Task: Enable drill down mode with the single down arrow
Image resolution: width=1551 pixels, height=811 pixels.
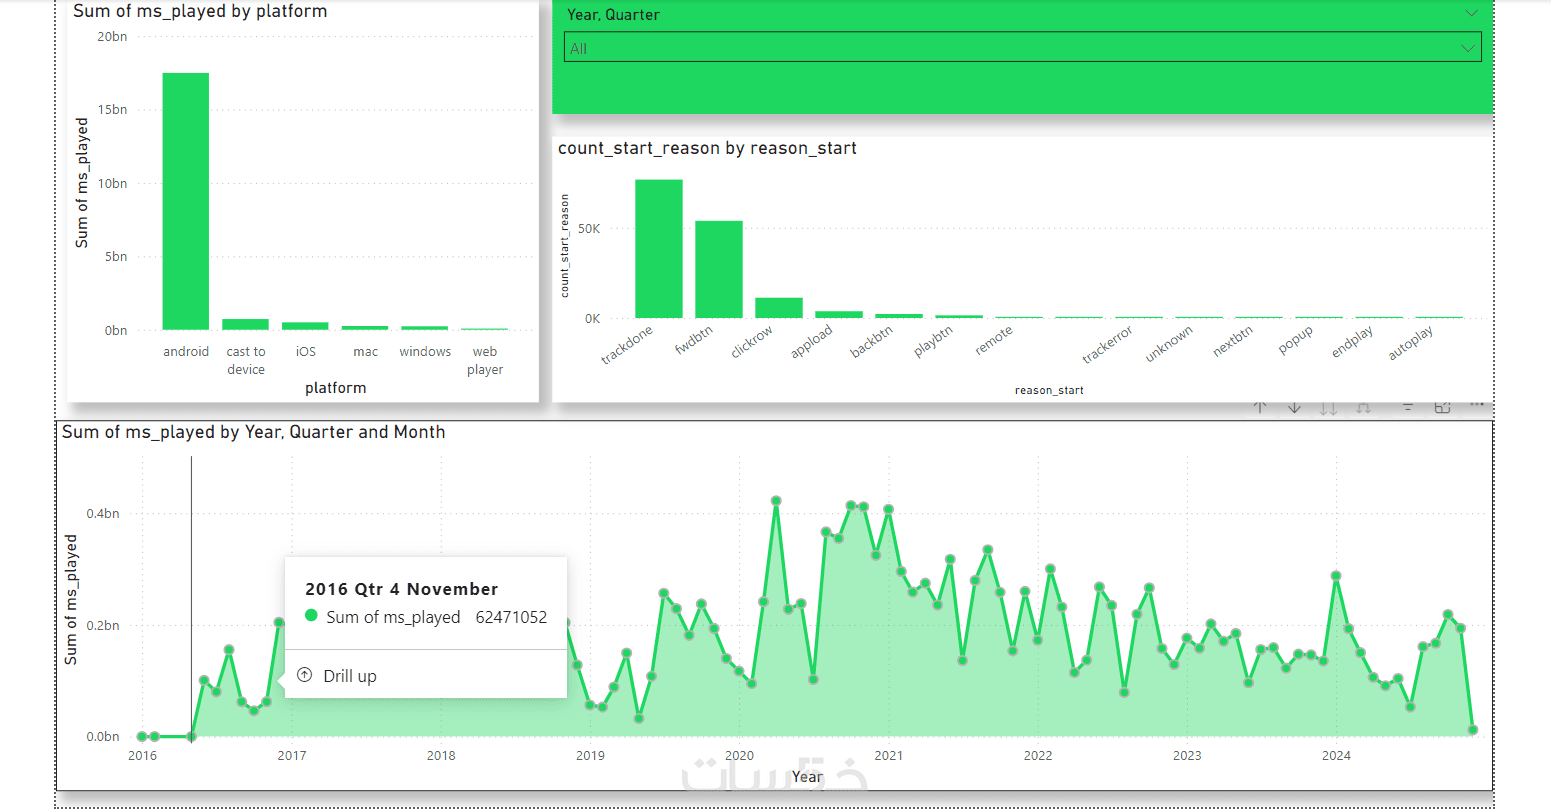Action: click(1294, 407)
